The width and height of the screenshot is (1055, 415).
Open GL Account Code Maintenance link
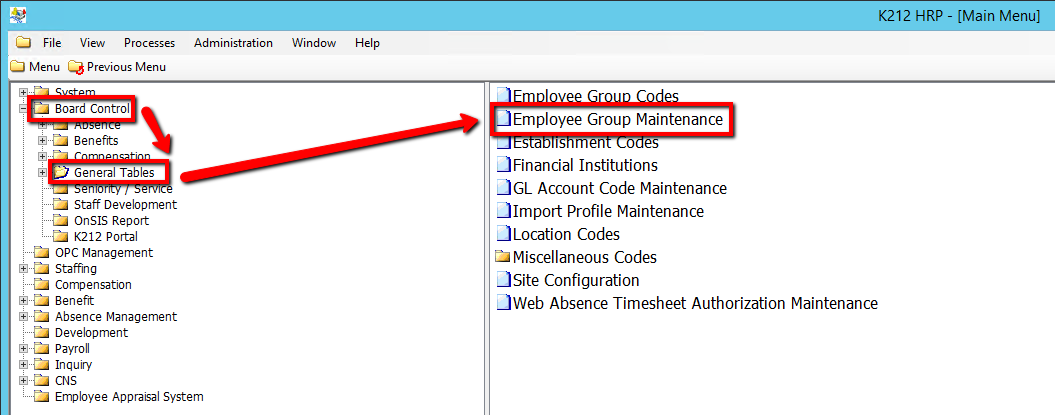point(619,188)
